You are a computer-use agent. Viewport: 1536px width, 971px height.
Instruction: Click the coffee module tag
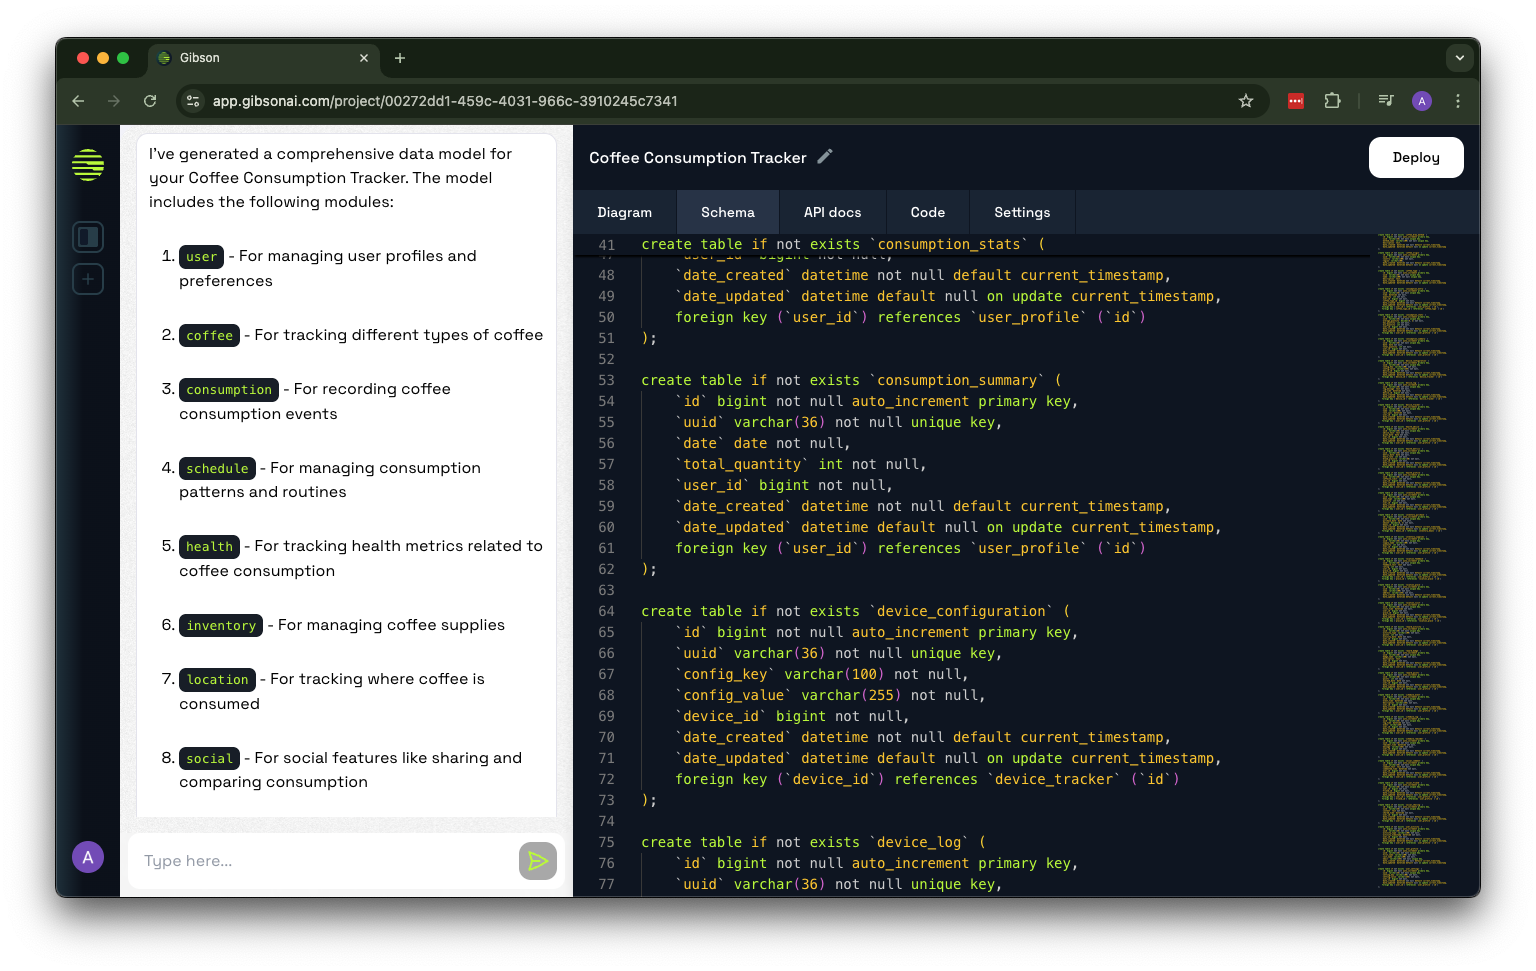click(x=209, y=336)
